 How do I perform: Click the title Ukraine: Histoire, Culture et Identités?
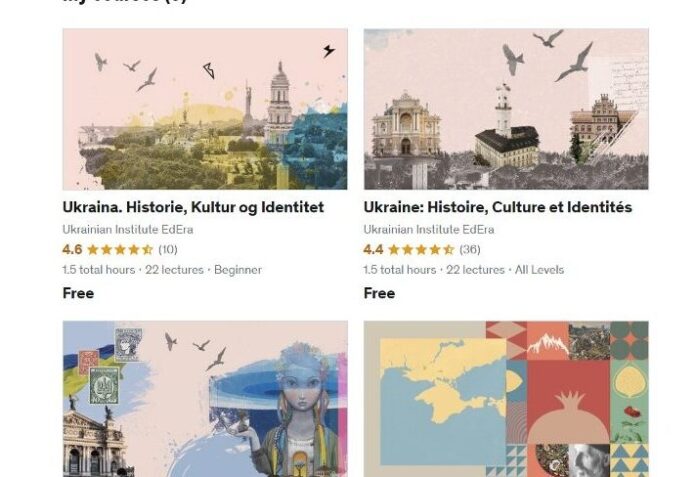498,207
